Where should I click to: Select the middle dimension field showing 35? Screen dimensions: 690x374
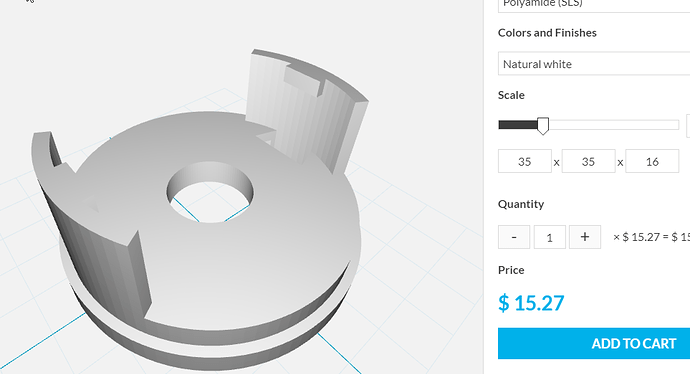pyautogui.click(x=588, y=161)
